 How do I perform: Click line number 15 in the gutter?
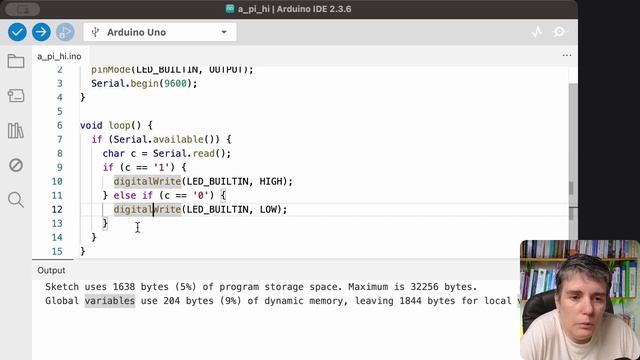point(57,251)
